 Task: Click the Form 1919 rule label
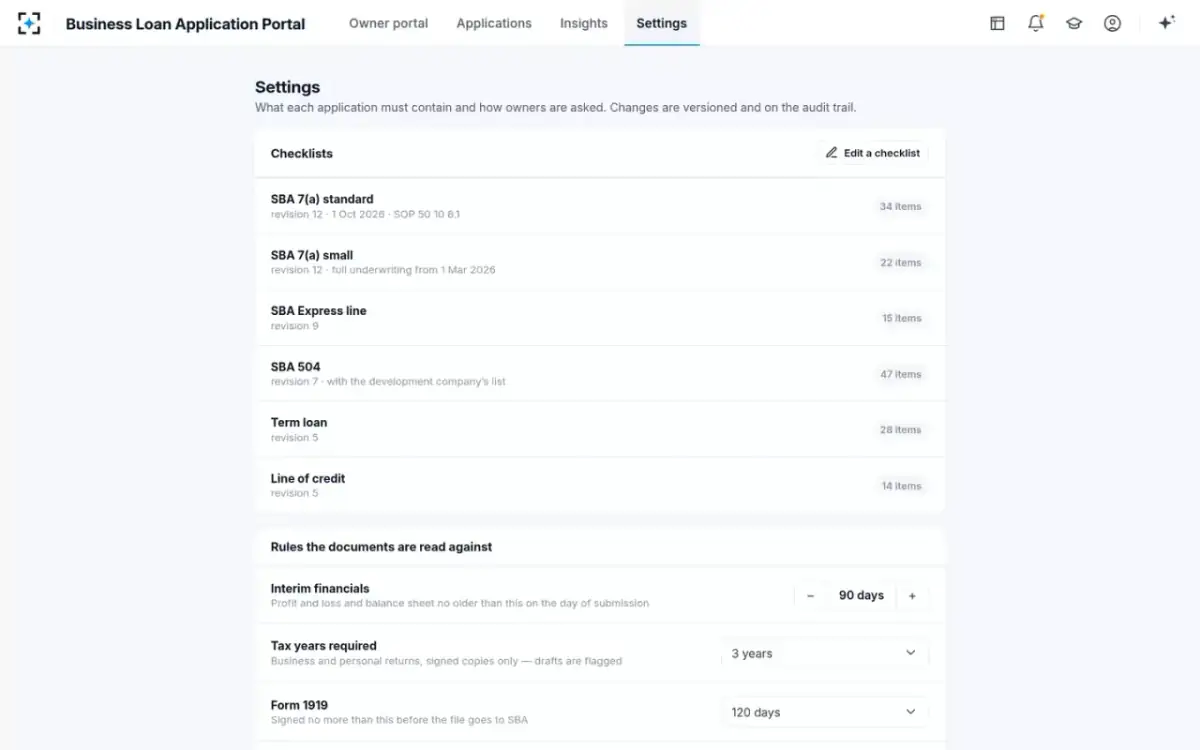(299, 705)
